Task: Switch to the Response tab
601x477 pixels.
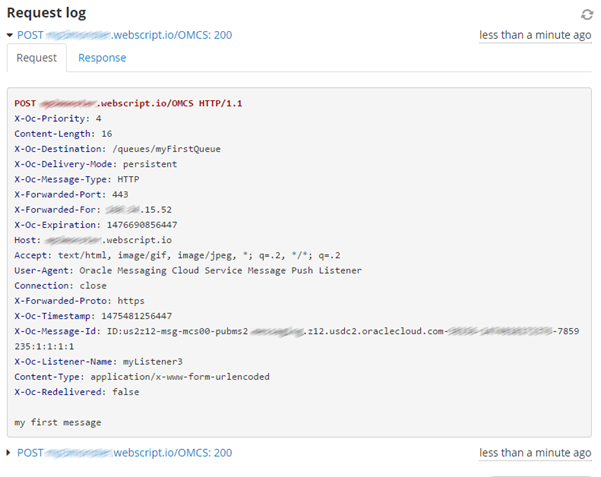Action: [x=102, y=58]
